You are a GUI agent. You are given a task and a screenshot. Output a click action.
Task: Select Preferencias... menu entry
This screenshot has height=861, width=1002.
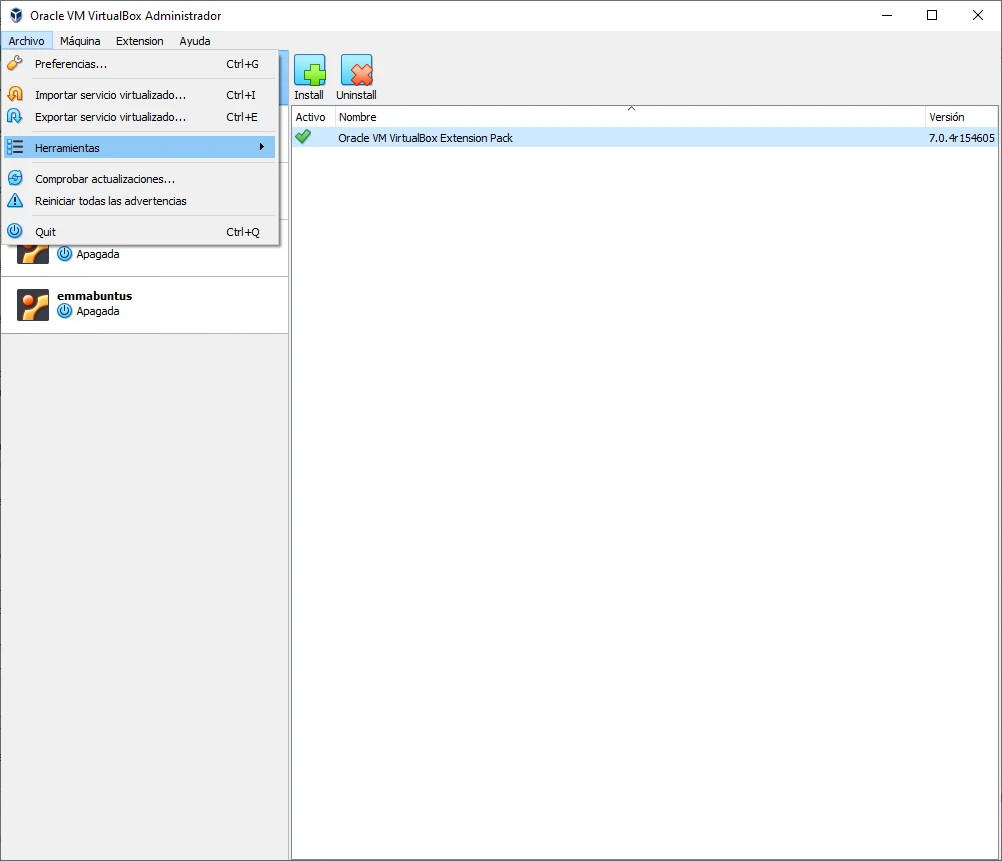tap(71, 64)
